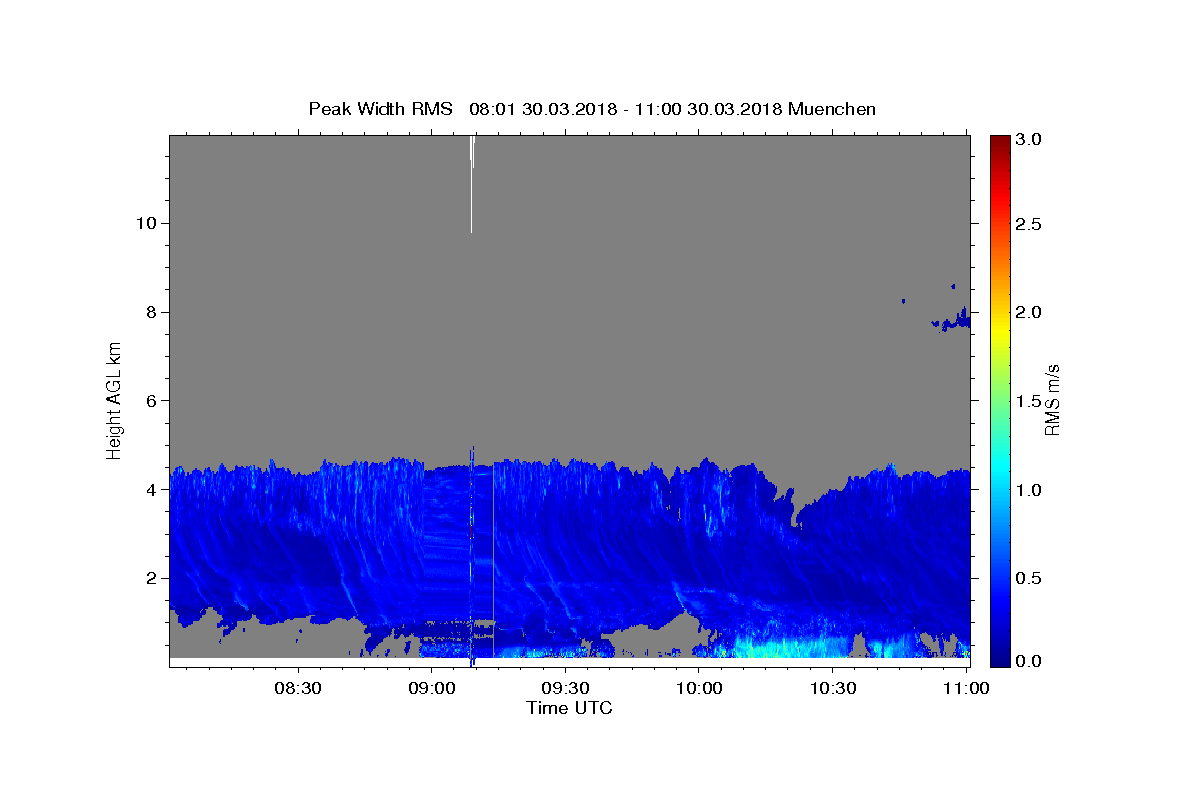Click the colorbar value 1.0
The image size is (1200, 800).
coord(1029,490)
